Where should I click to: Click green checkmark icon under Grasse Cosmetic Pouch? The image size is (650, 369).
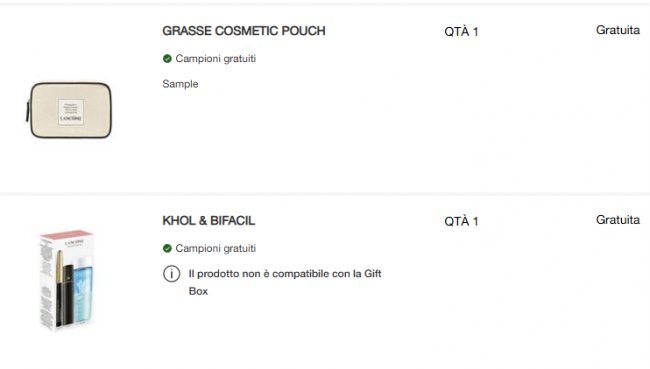[167, 59]
